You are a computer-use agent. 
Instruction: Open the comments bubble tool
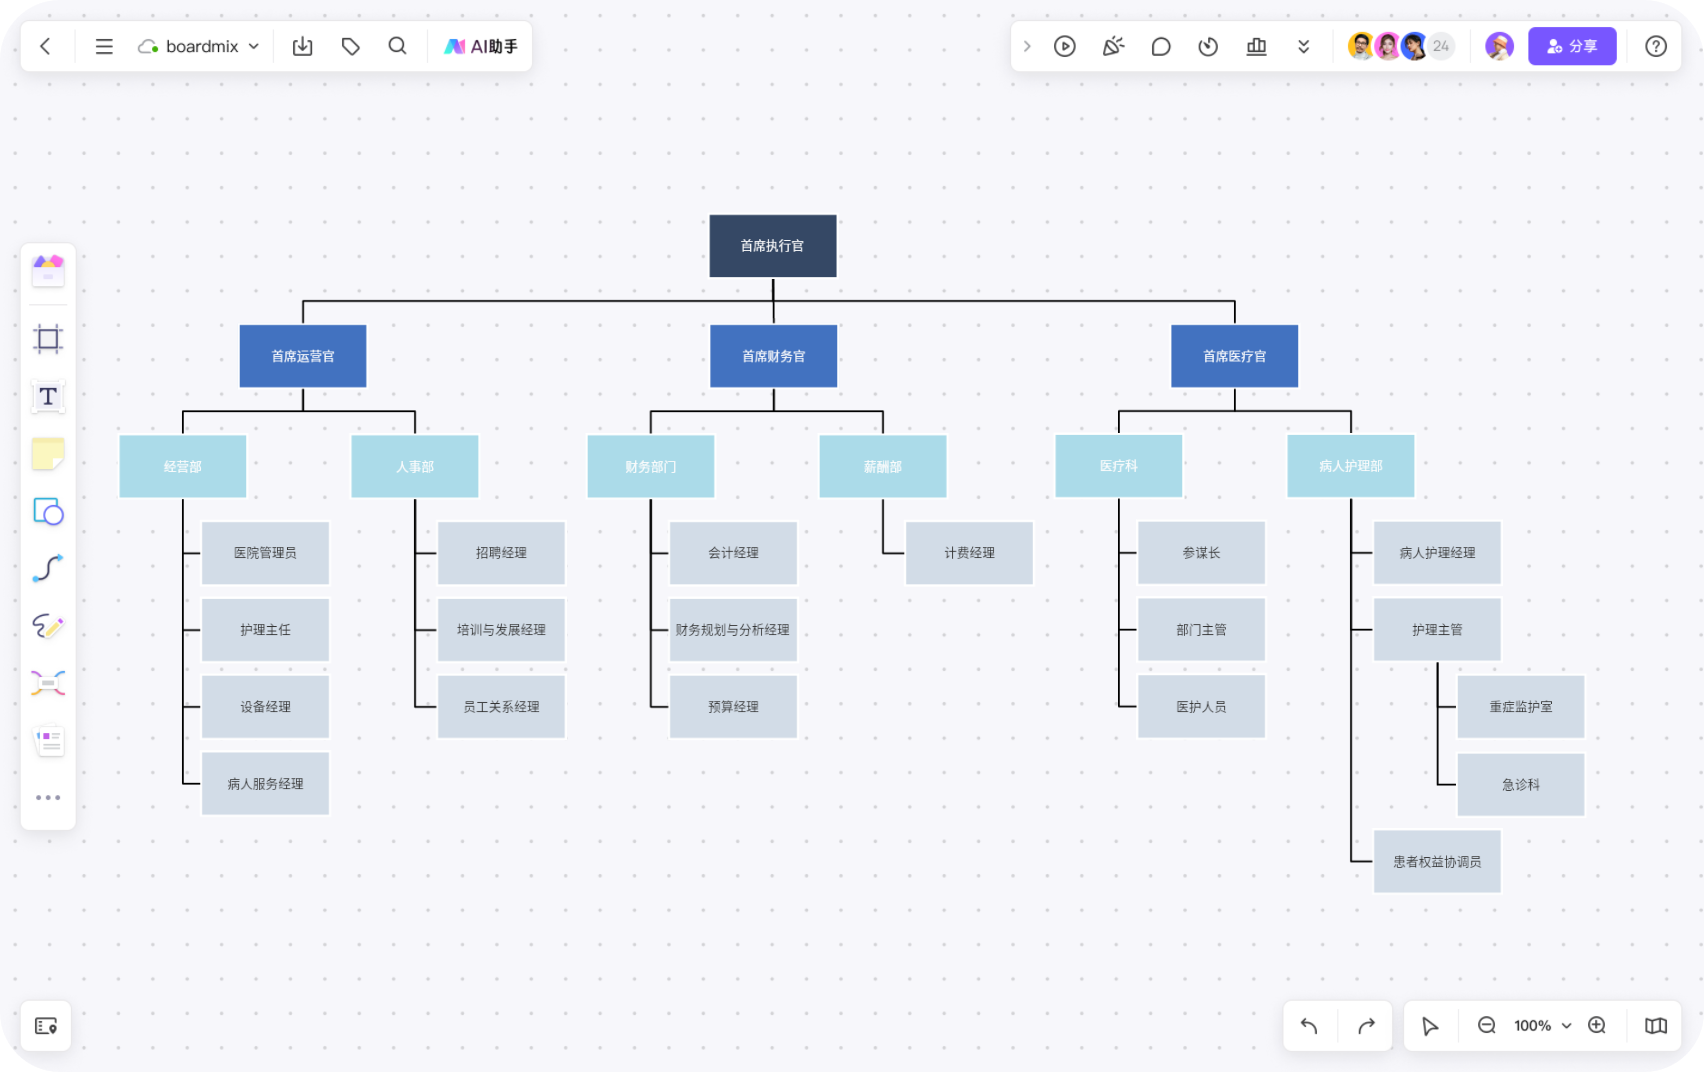tap(1161, 46)
